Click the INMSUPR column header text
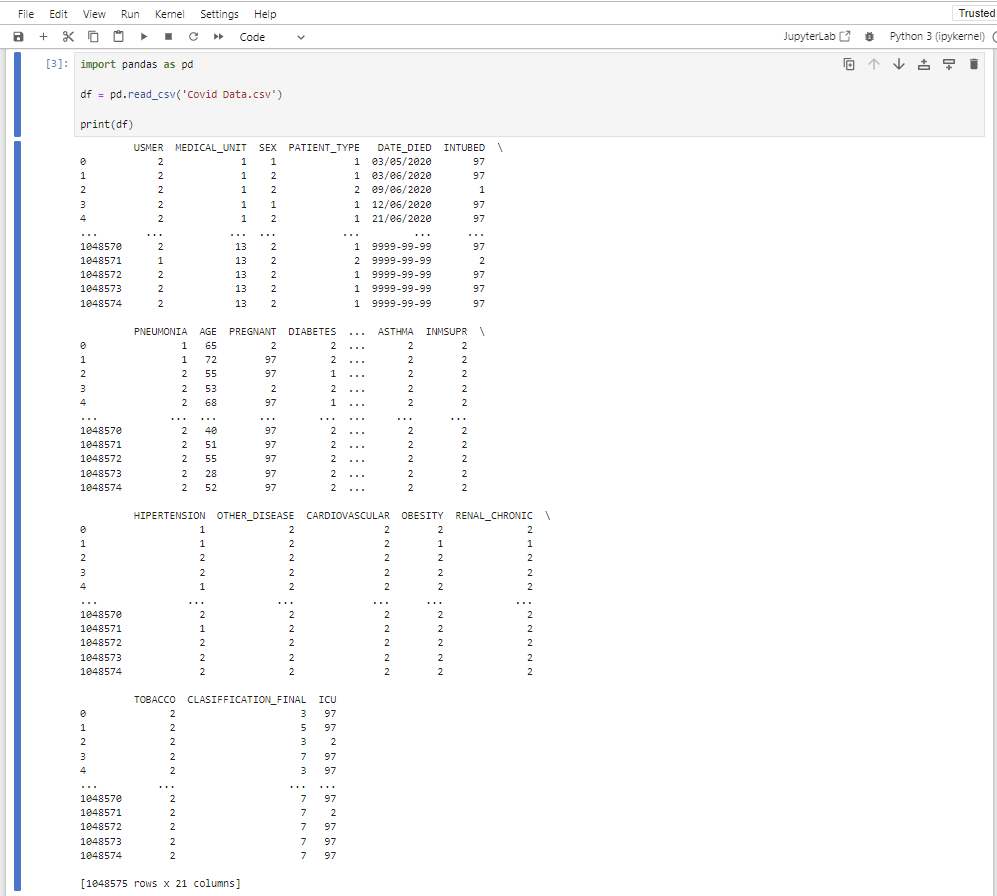Viewport: 997px width, 896px height. (x=446, y=332)
